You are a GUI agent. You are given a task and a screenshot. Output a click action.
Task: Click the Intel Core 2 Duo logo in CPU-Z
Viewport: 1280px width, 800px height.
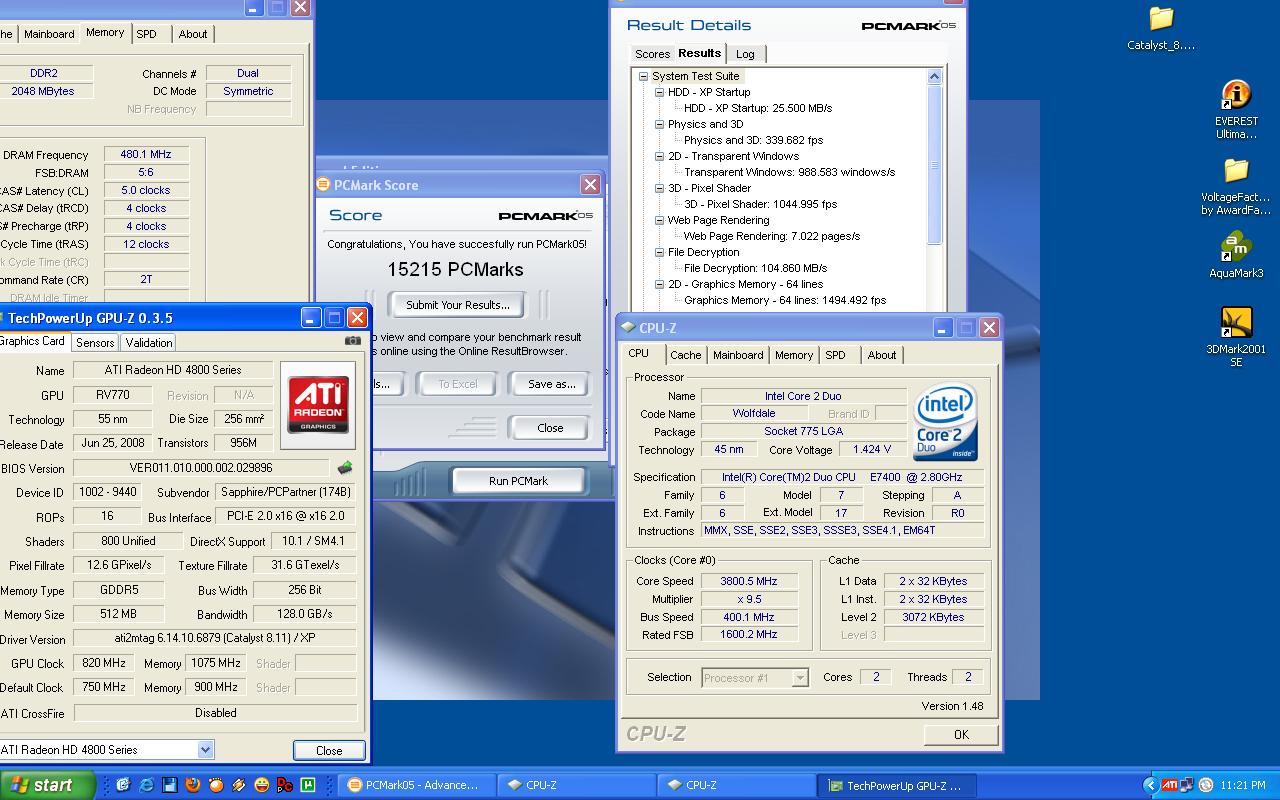pyautogui.click(x=944, y=424)
